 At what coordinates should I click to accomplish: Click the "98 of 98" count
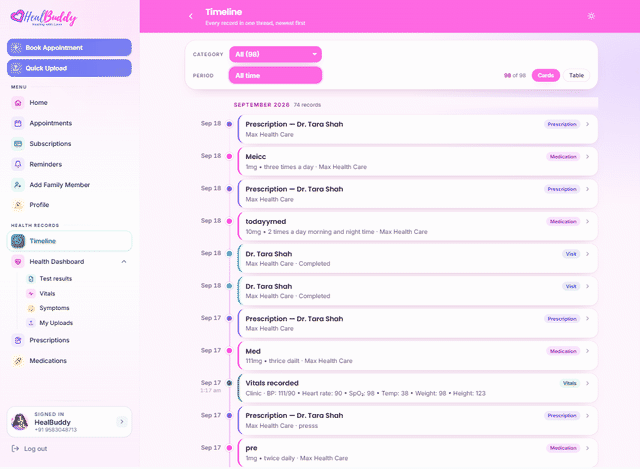point(515,76)
